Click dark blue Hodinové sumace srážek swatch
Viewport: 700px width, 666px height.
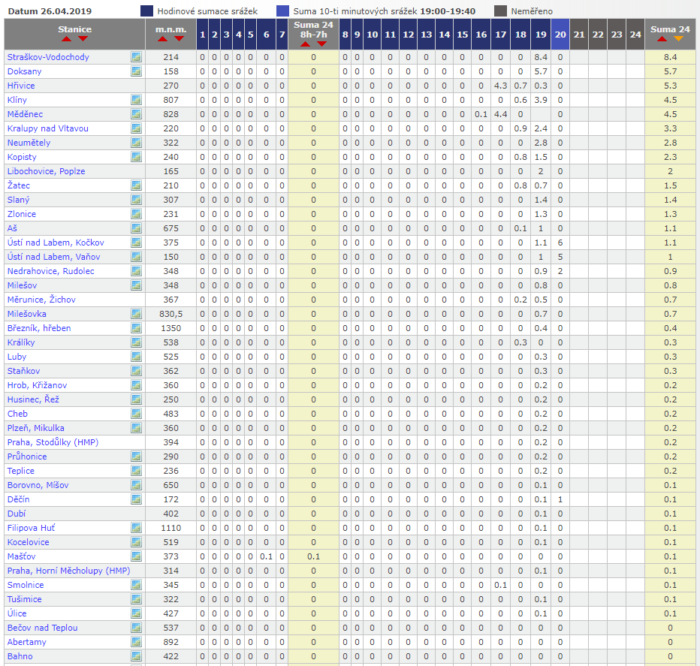pyautogui.click(x=147, y=11)
